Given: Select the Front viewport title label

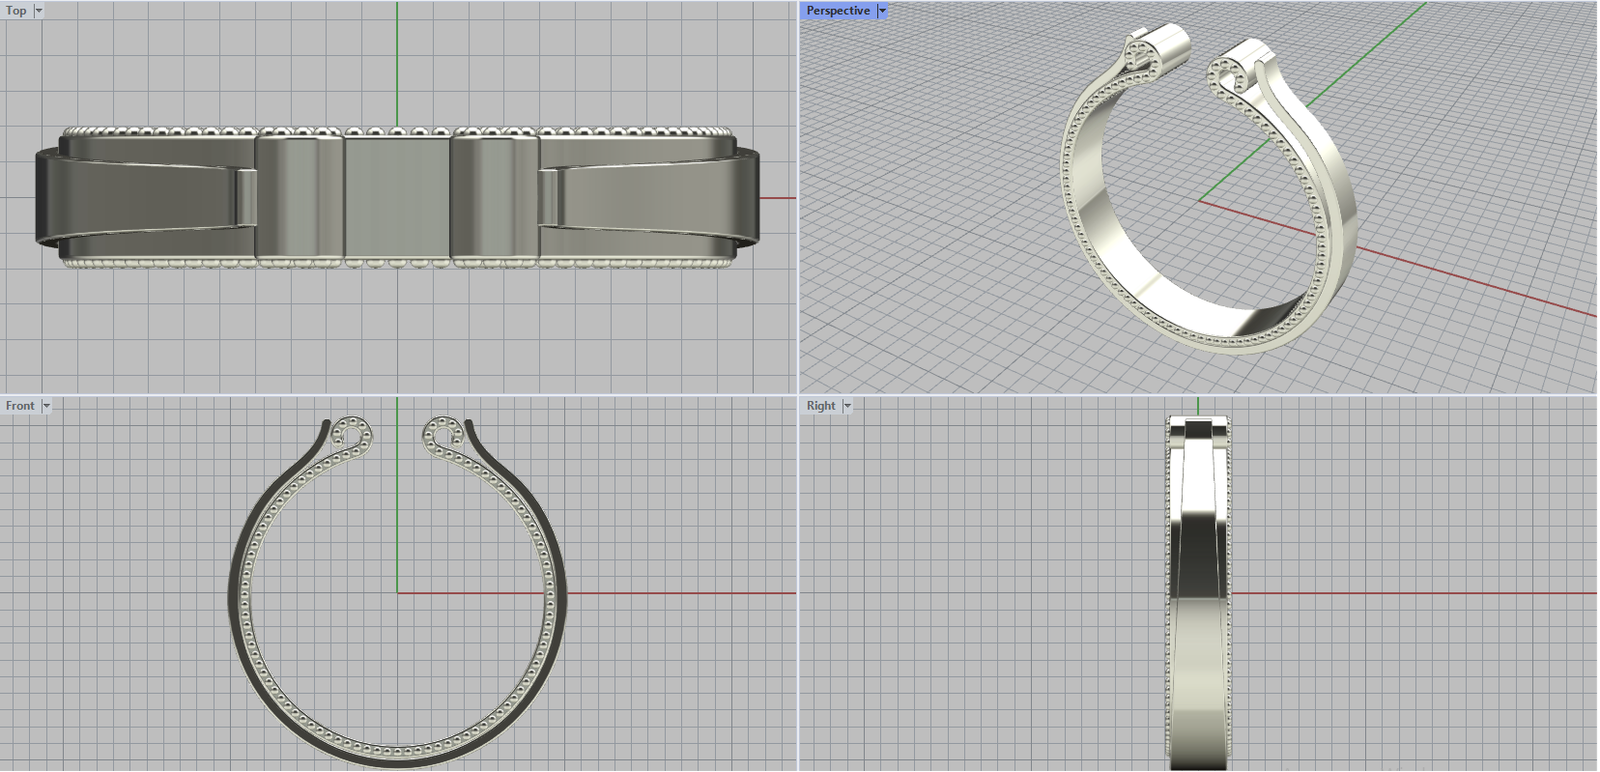Looking at the screenshot, I should (20, 406).
